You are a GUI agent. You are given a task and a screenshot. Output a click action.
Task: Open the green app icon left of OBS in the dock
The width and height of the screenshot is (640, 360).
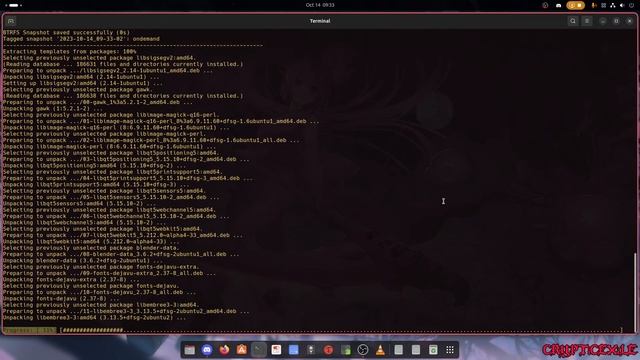(346, 350)
